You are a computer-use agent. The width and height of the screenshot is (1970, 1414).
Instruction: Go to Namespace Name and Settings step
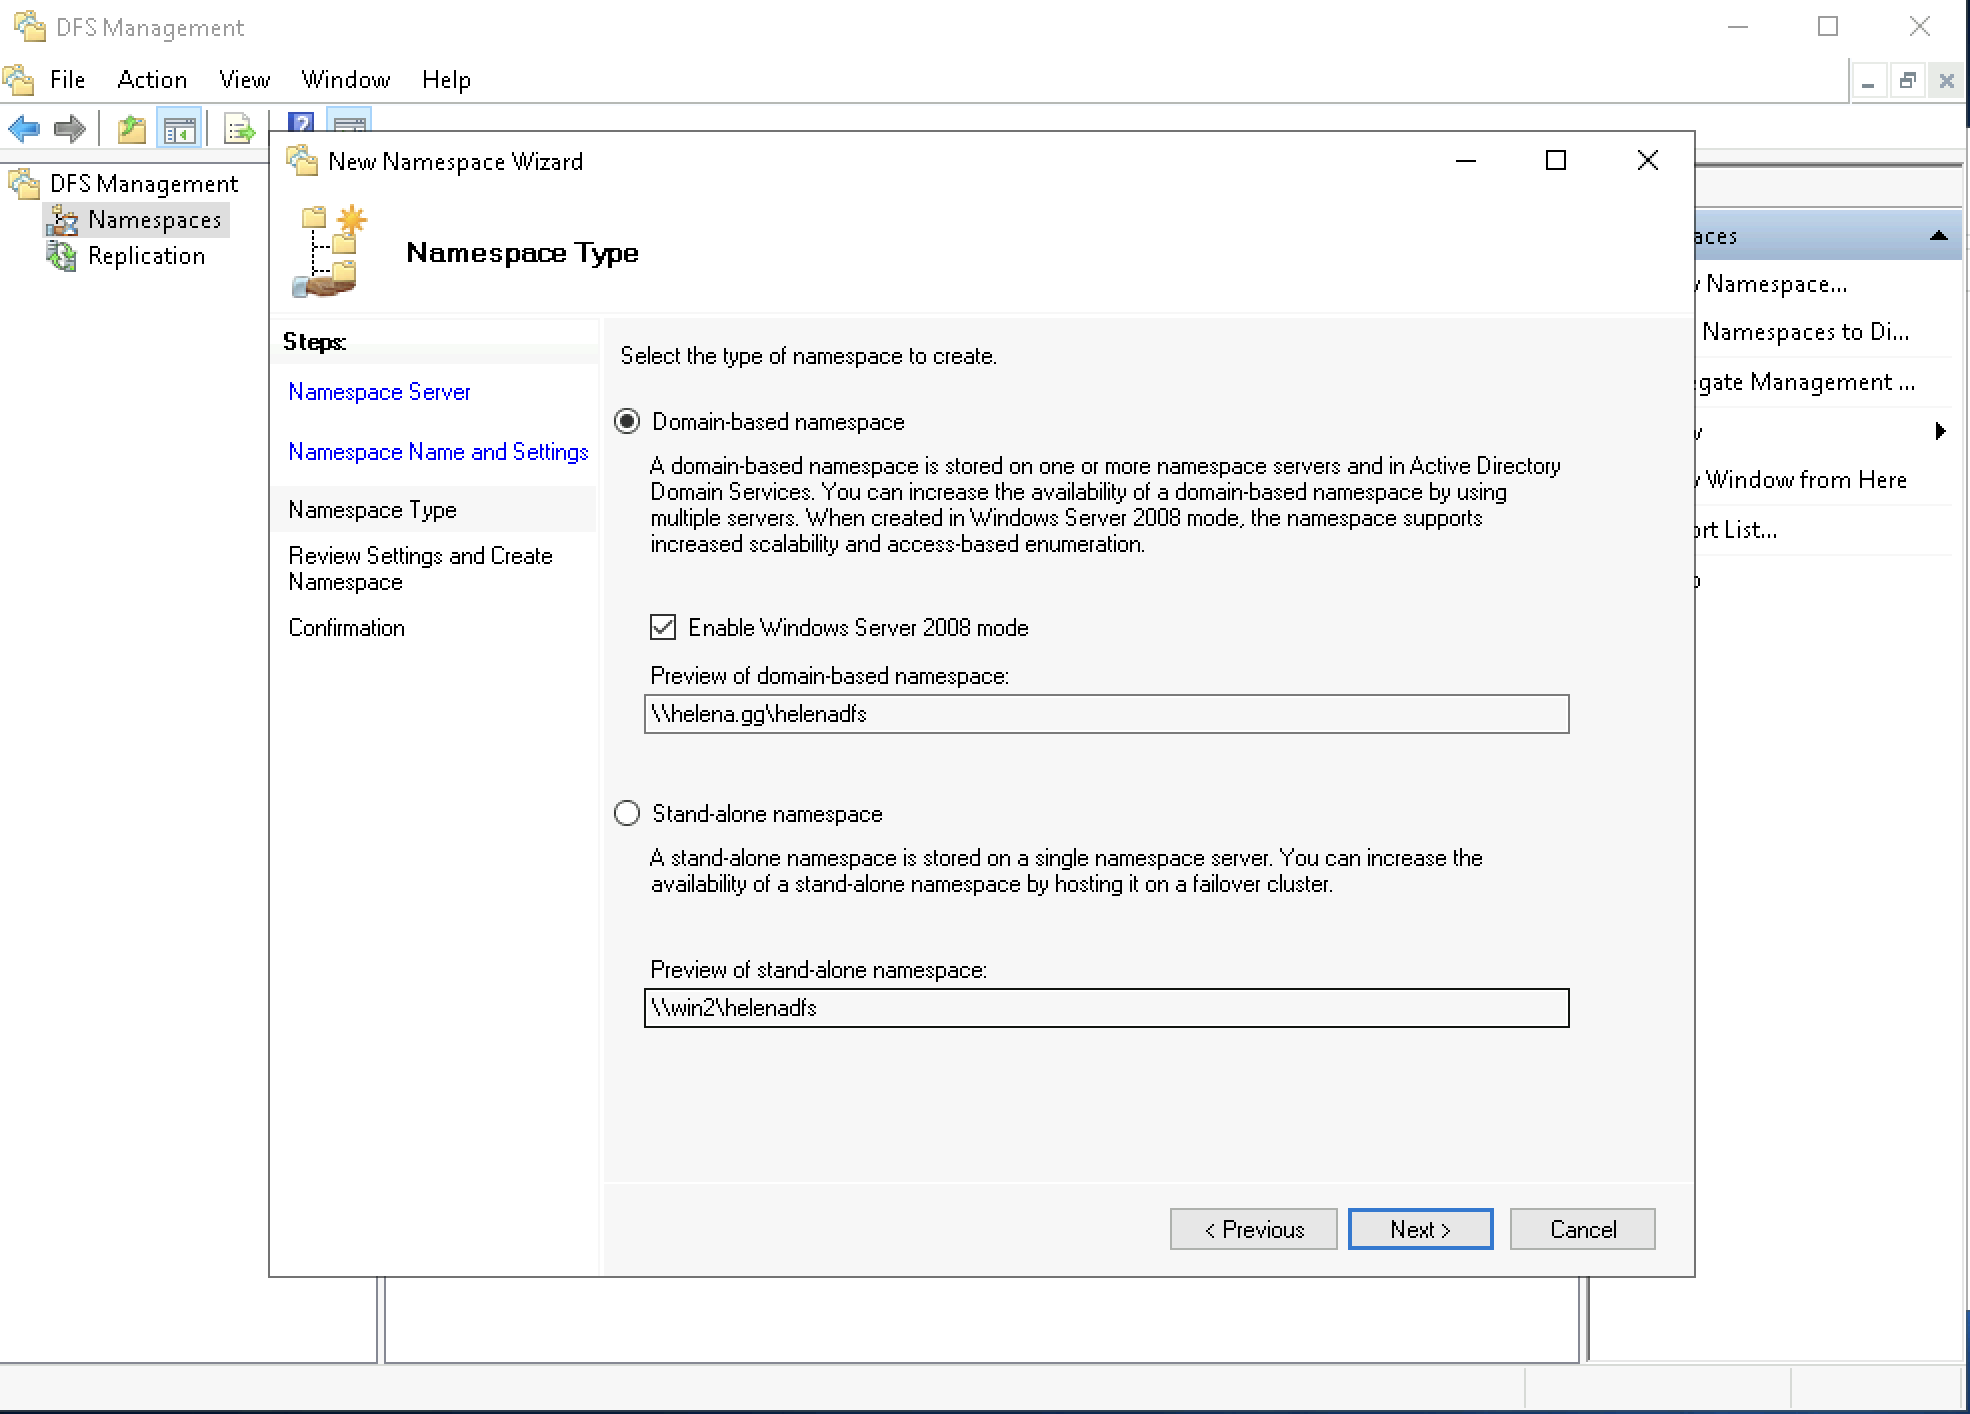438,452
